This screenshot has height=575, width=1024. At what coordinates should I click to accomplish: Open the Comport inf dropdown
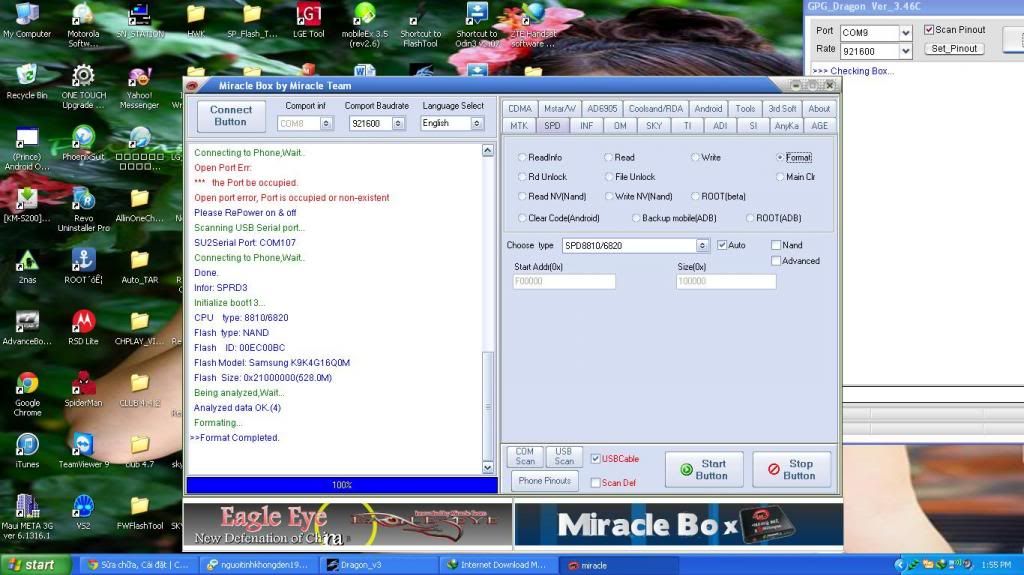coord(326,123)
